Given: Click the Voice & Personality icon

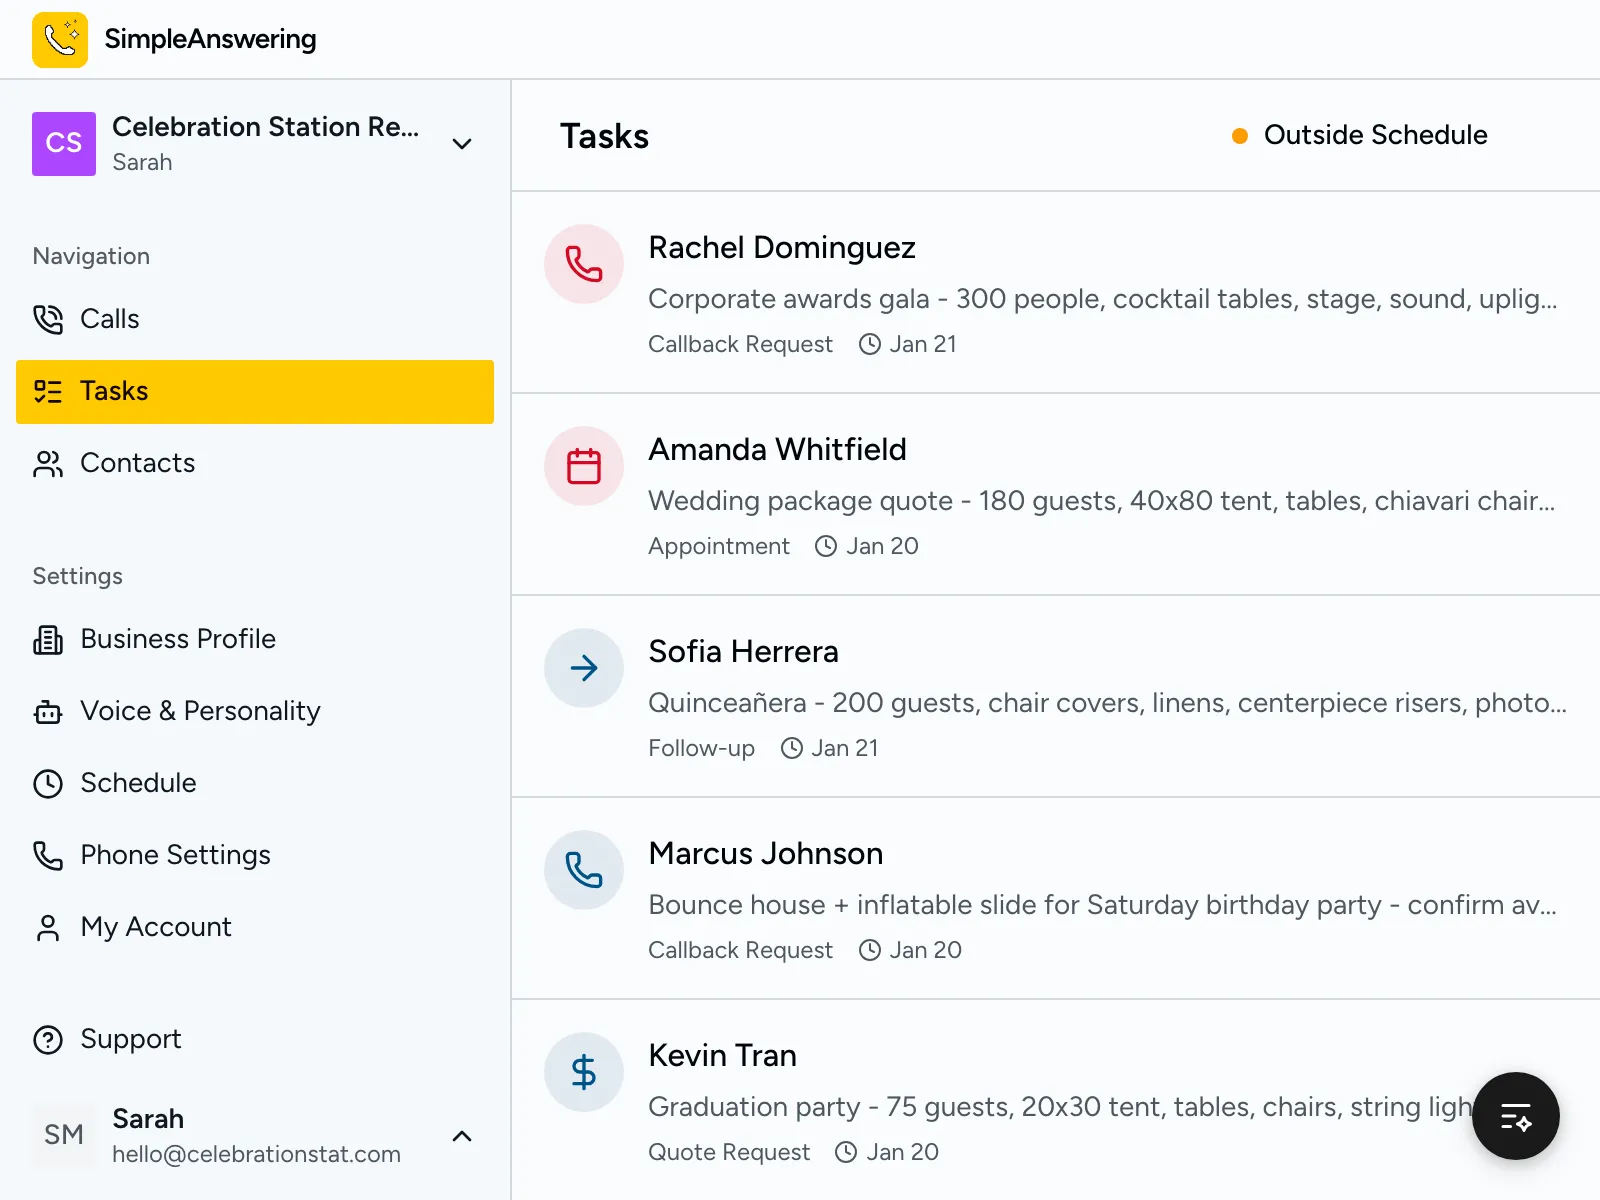Looking at the screenshot, I should 47,711.
